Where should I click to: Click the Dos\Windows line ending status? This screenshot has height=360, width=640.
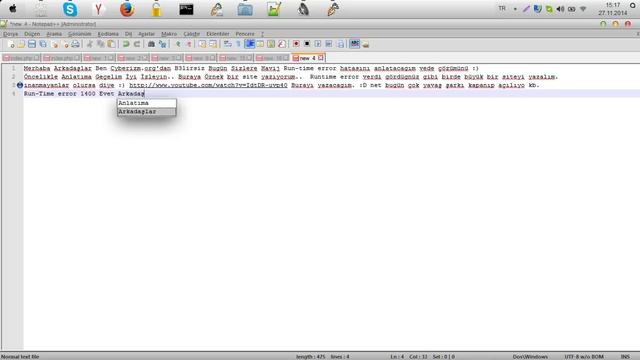pyautogui.click(x=530, y=357)
